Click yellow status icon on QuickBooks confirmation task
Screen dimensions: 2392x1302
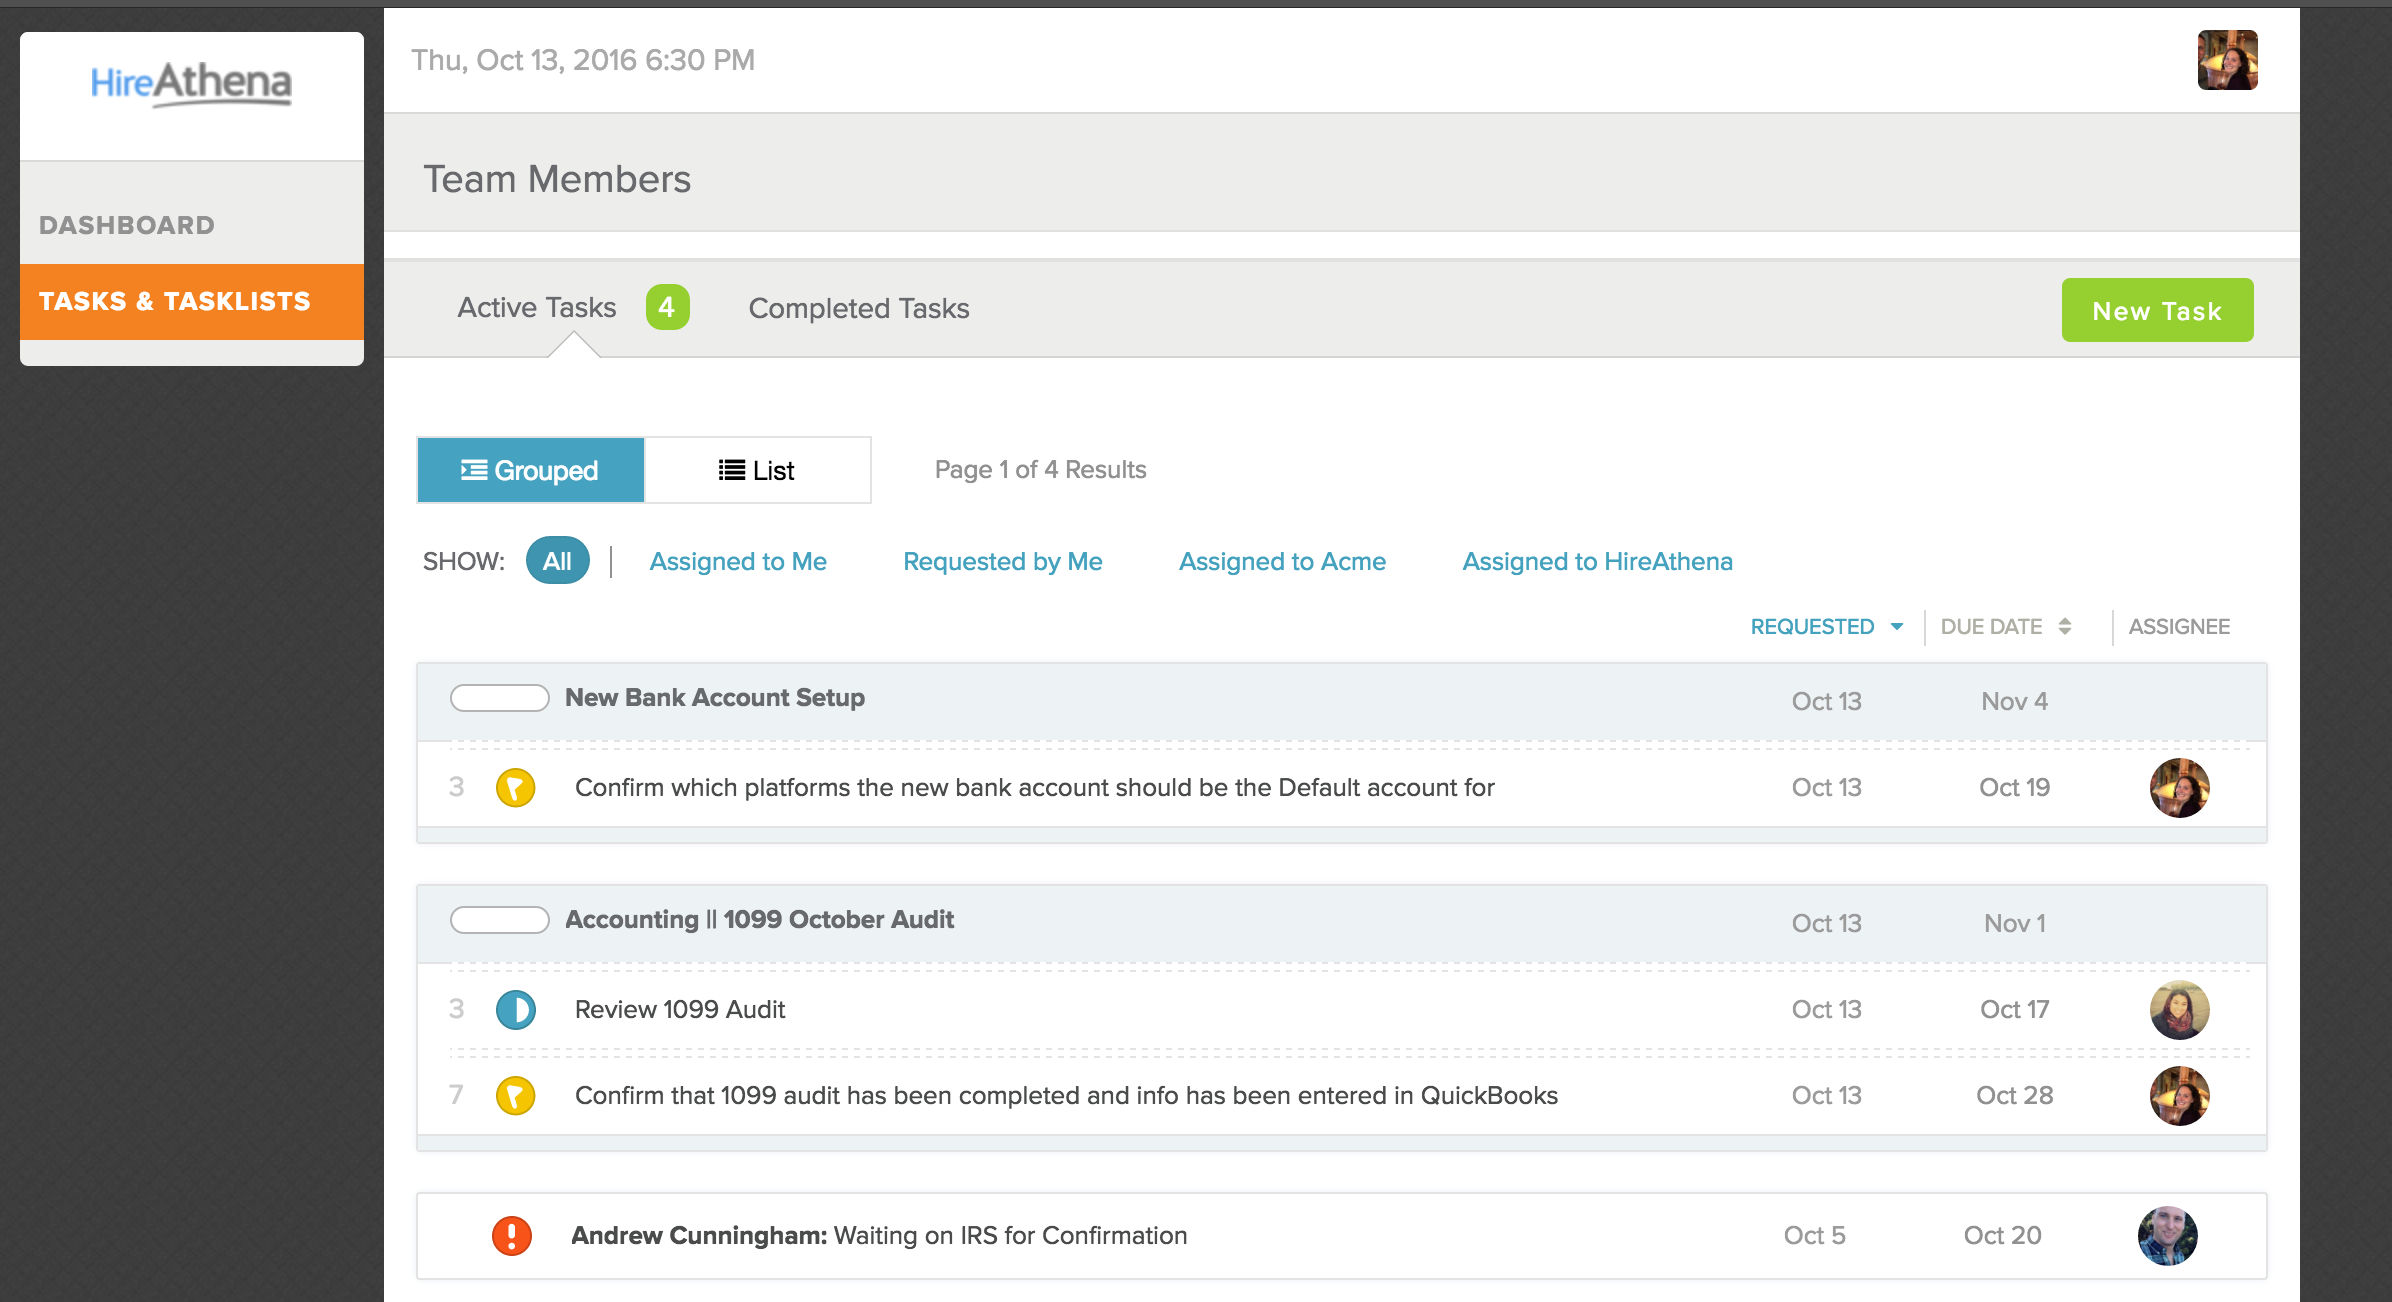click(515, 1096)
